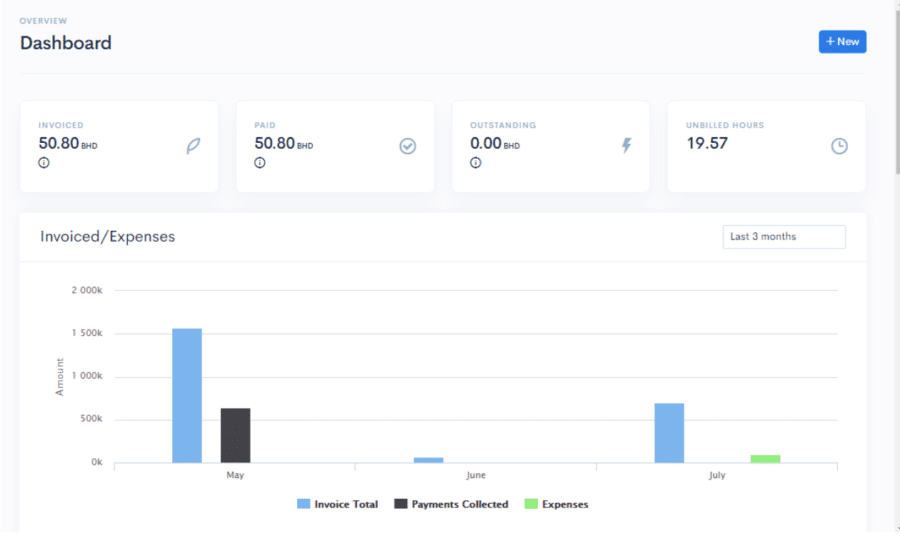Viewport: 900px width, 536px height.
Task: Select May's dark Payments Collected bar
Action: (235, 435)
